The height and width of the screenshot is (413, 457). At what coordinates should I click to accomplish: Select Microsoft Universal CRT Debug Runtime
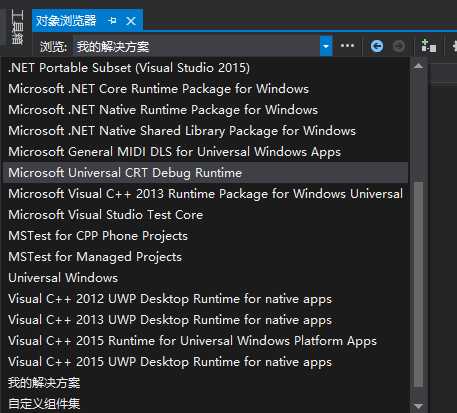(x=205, y=173)
